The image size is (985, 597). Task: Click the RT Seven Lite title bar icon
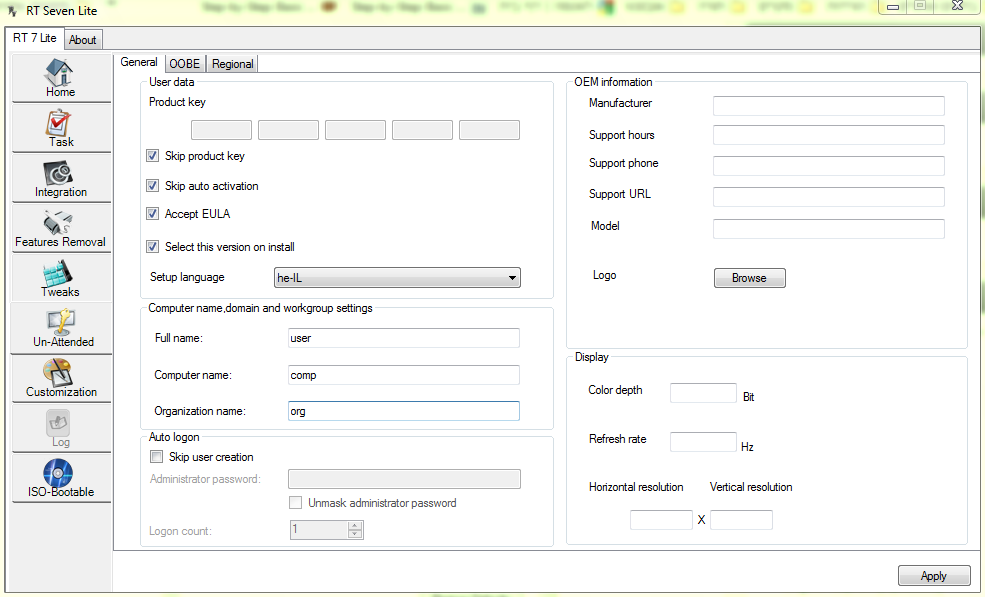coord(13,11)
